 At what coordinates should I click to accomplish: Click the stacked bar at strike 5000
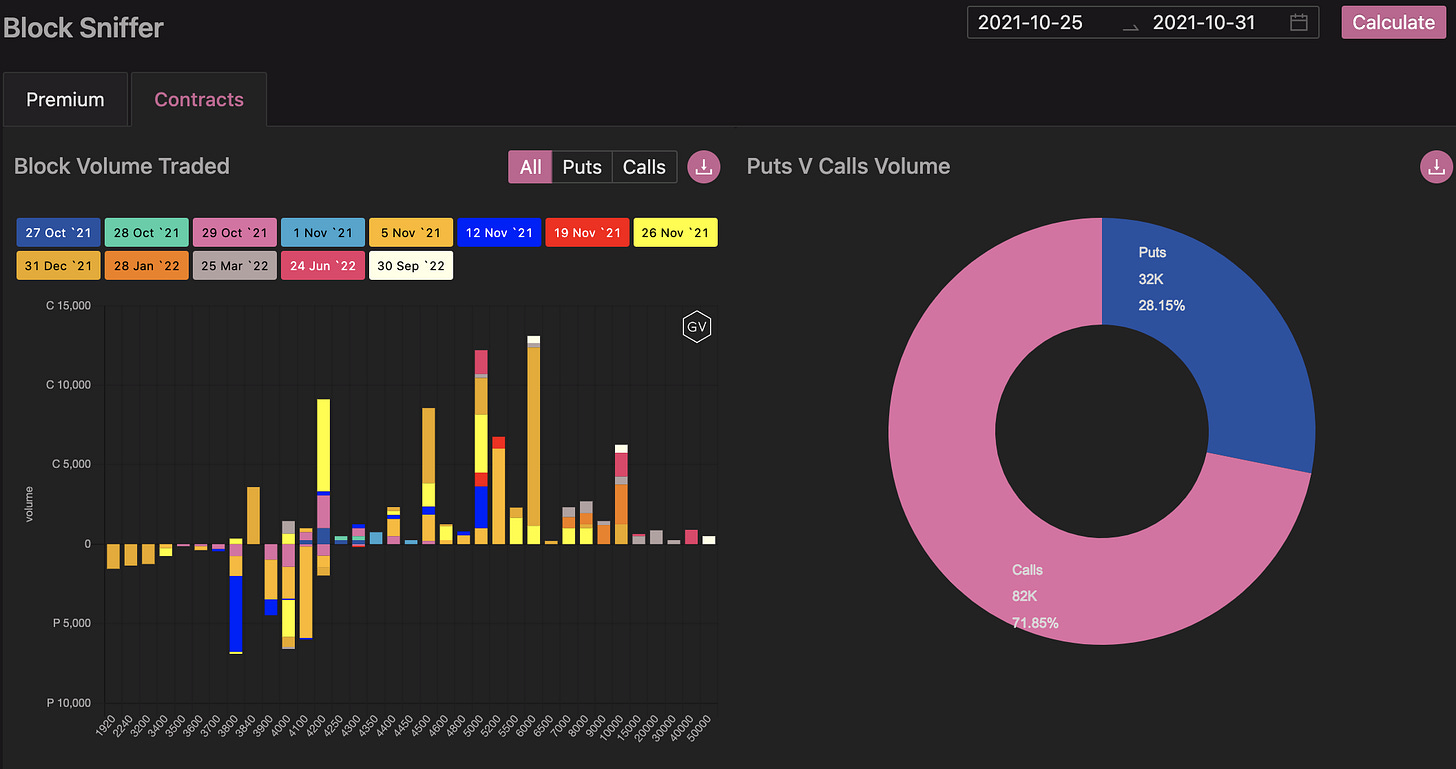click(481, 447)
